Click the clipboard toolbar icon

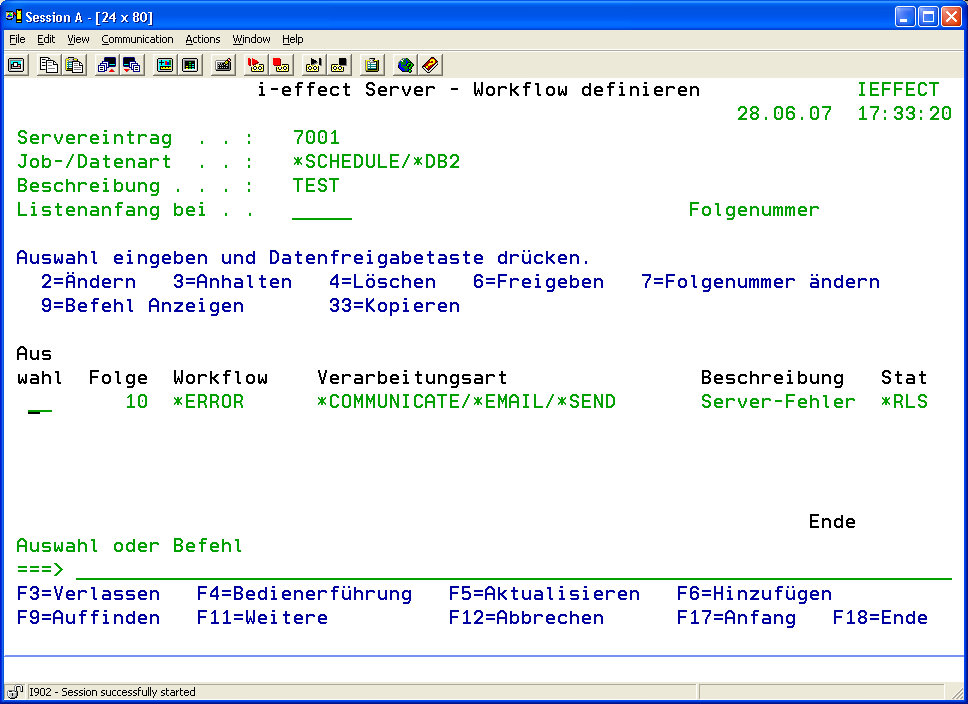coord(372,65)
